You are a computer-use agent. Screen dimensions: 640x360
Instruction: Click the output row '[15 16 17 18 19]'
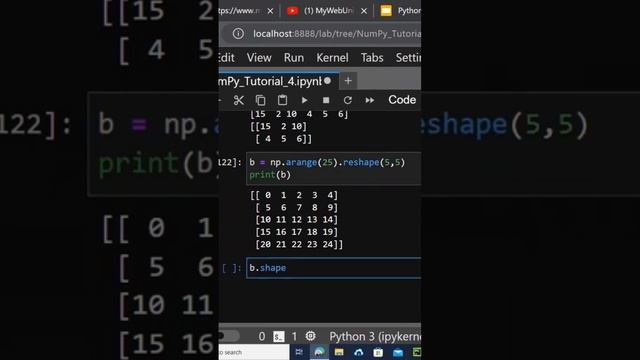[297, 232]
